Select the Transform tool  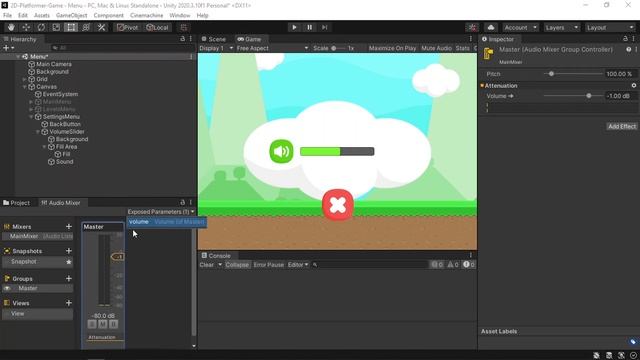coord(86,27)
